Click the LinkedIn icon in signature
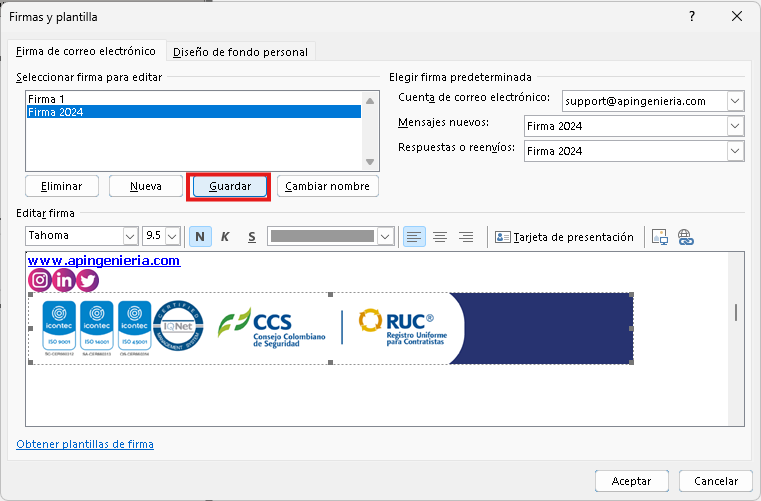 [64, 280]
